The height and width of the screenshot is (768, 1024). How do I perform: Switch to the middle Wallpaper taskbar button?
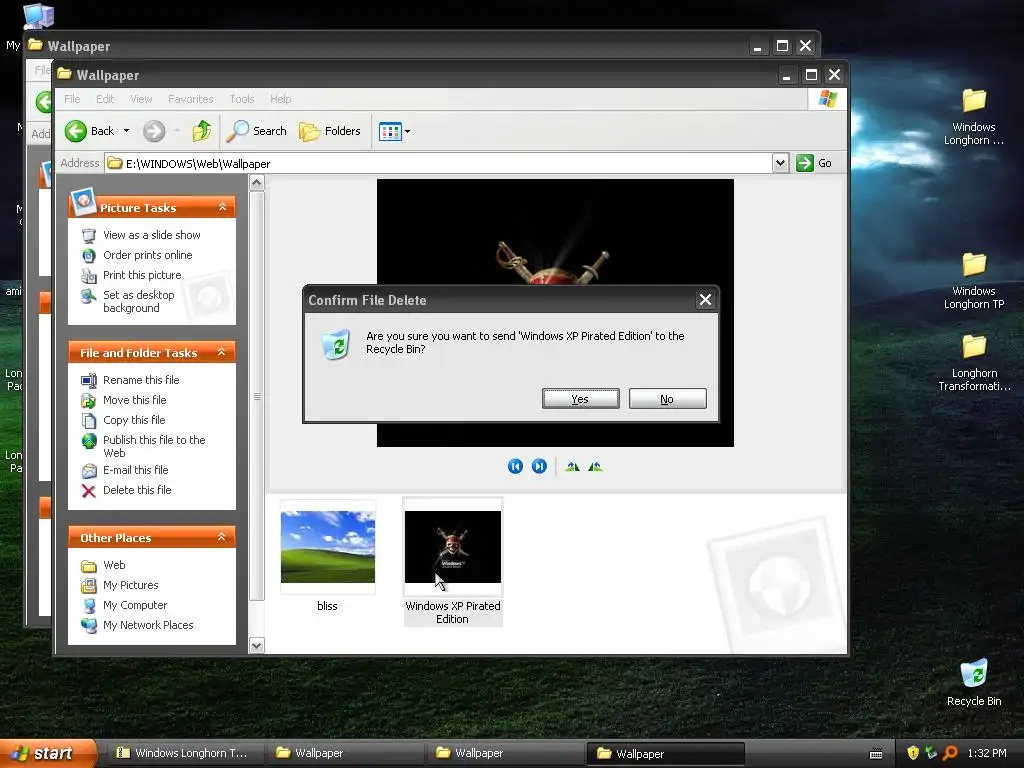pyautogui.click(x=505, y=753)
